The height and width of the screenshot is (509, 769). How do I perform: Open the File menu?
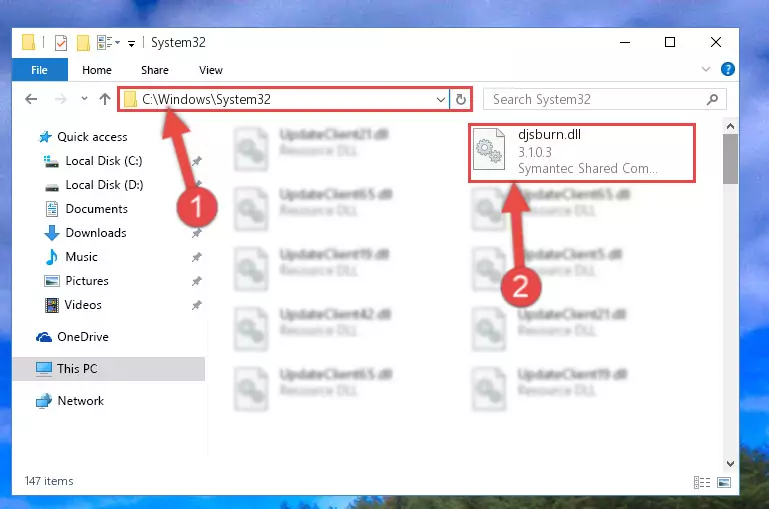point(40,70)
